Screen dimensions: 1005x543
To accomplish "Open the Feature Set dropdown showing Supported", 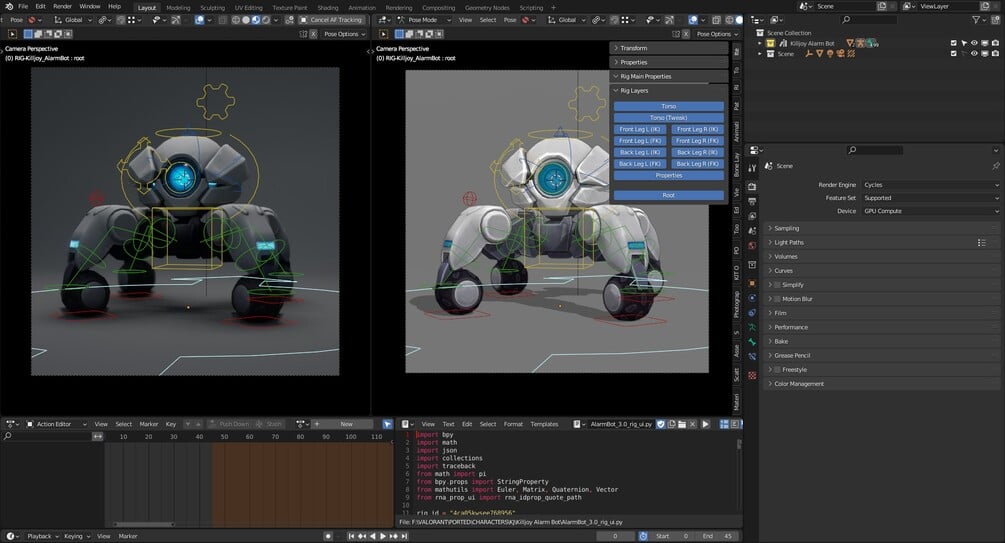I will (931, 198).
